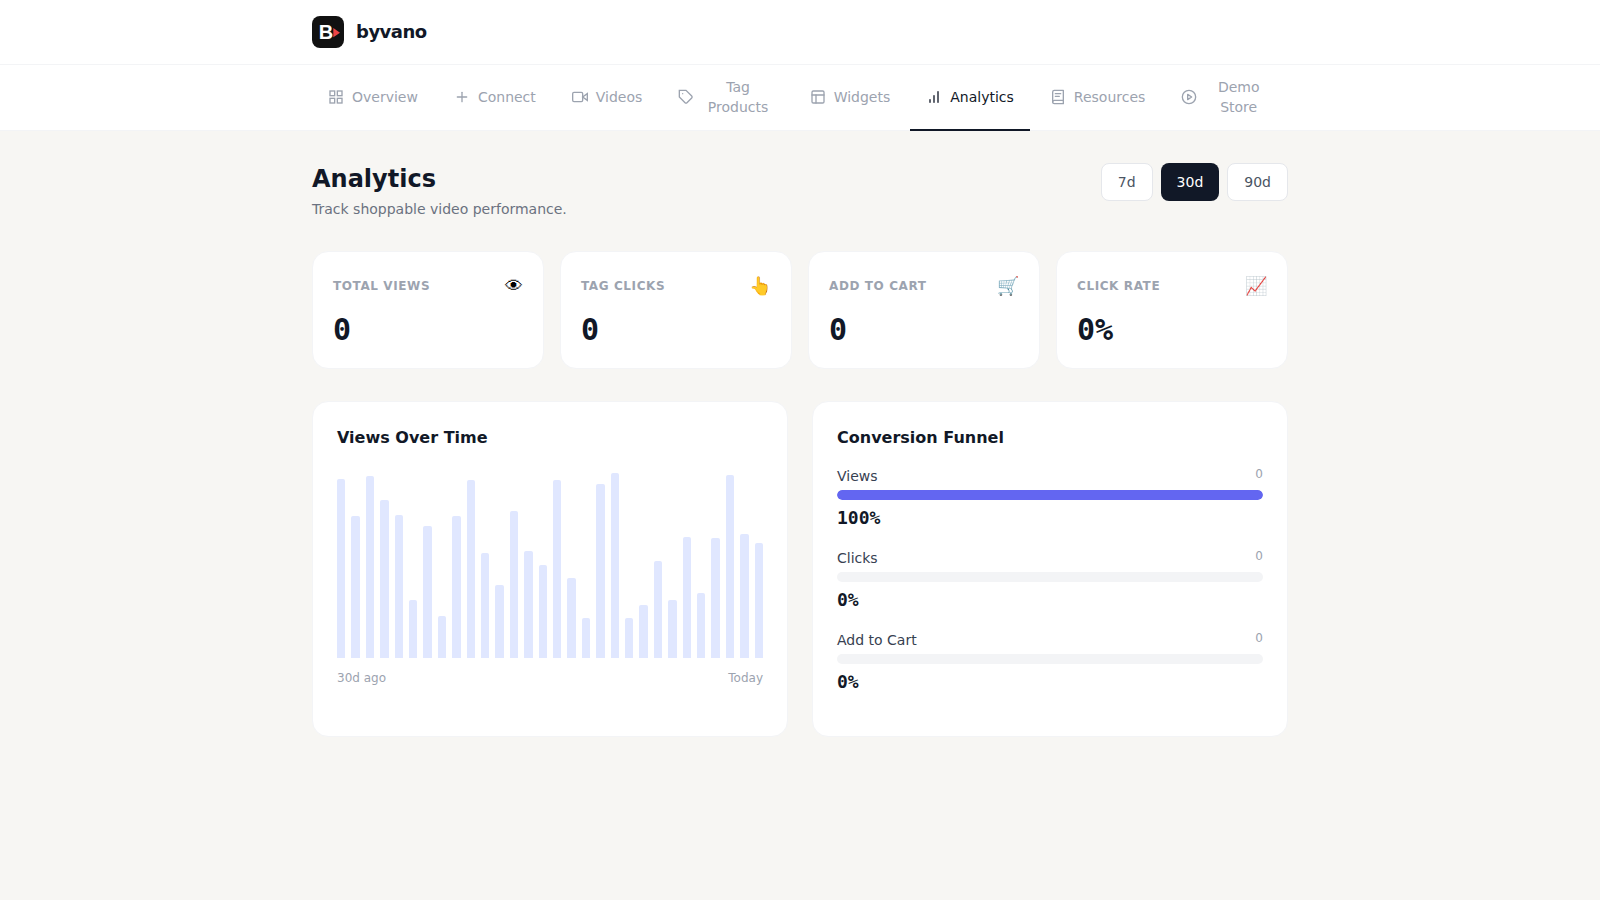Click the Connect plus icon

[x=461, y=96]
